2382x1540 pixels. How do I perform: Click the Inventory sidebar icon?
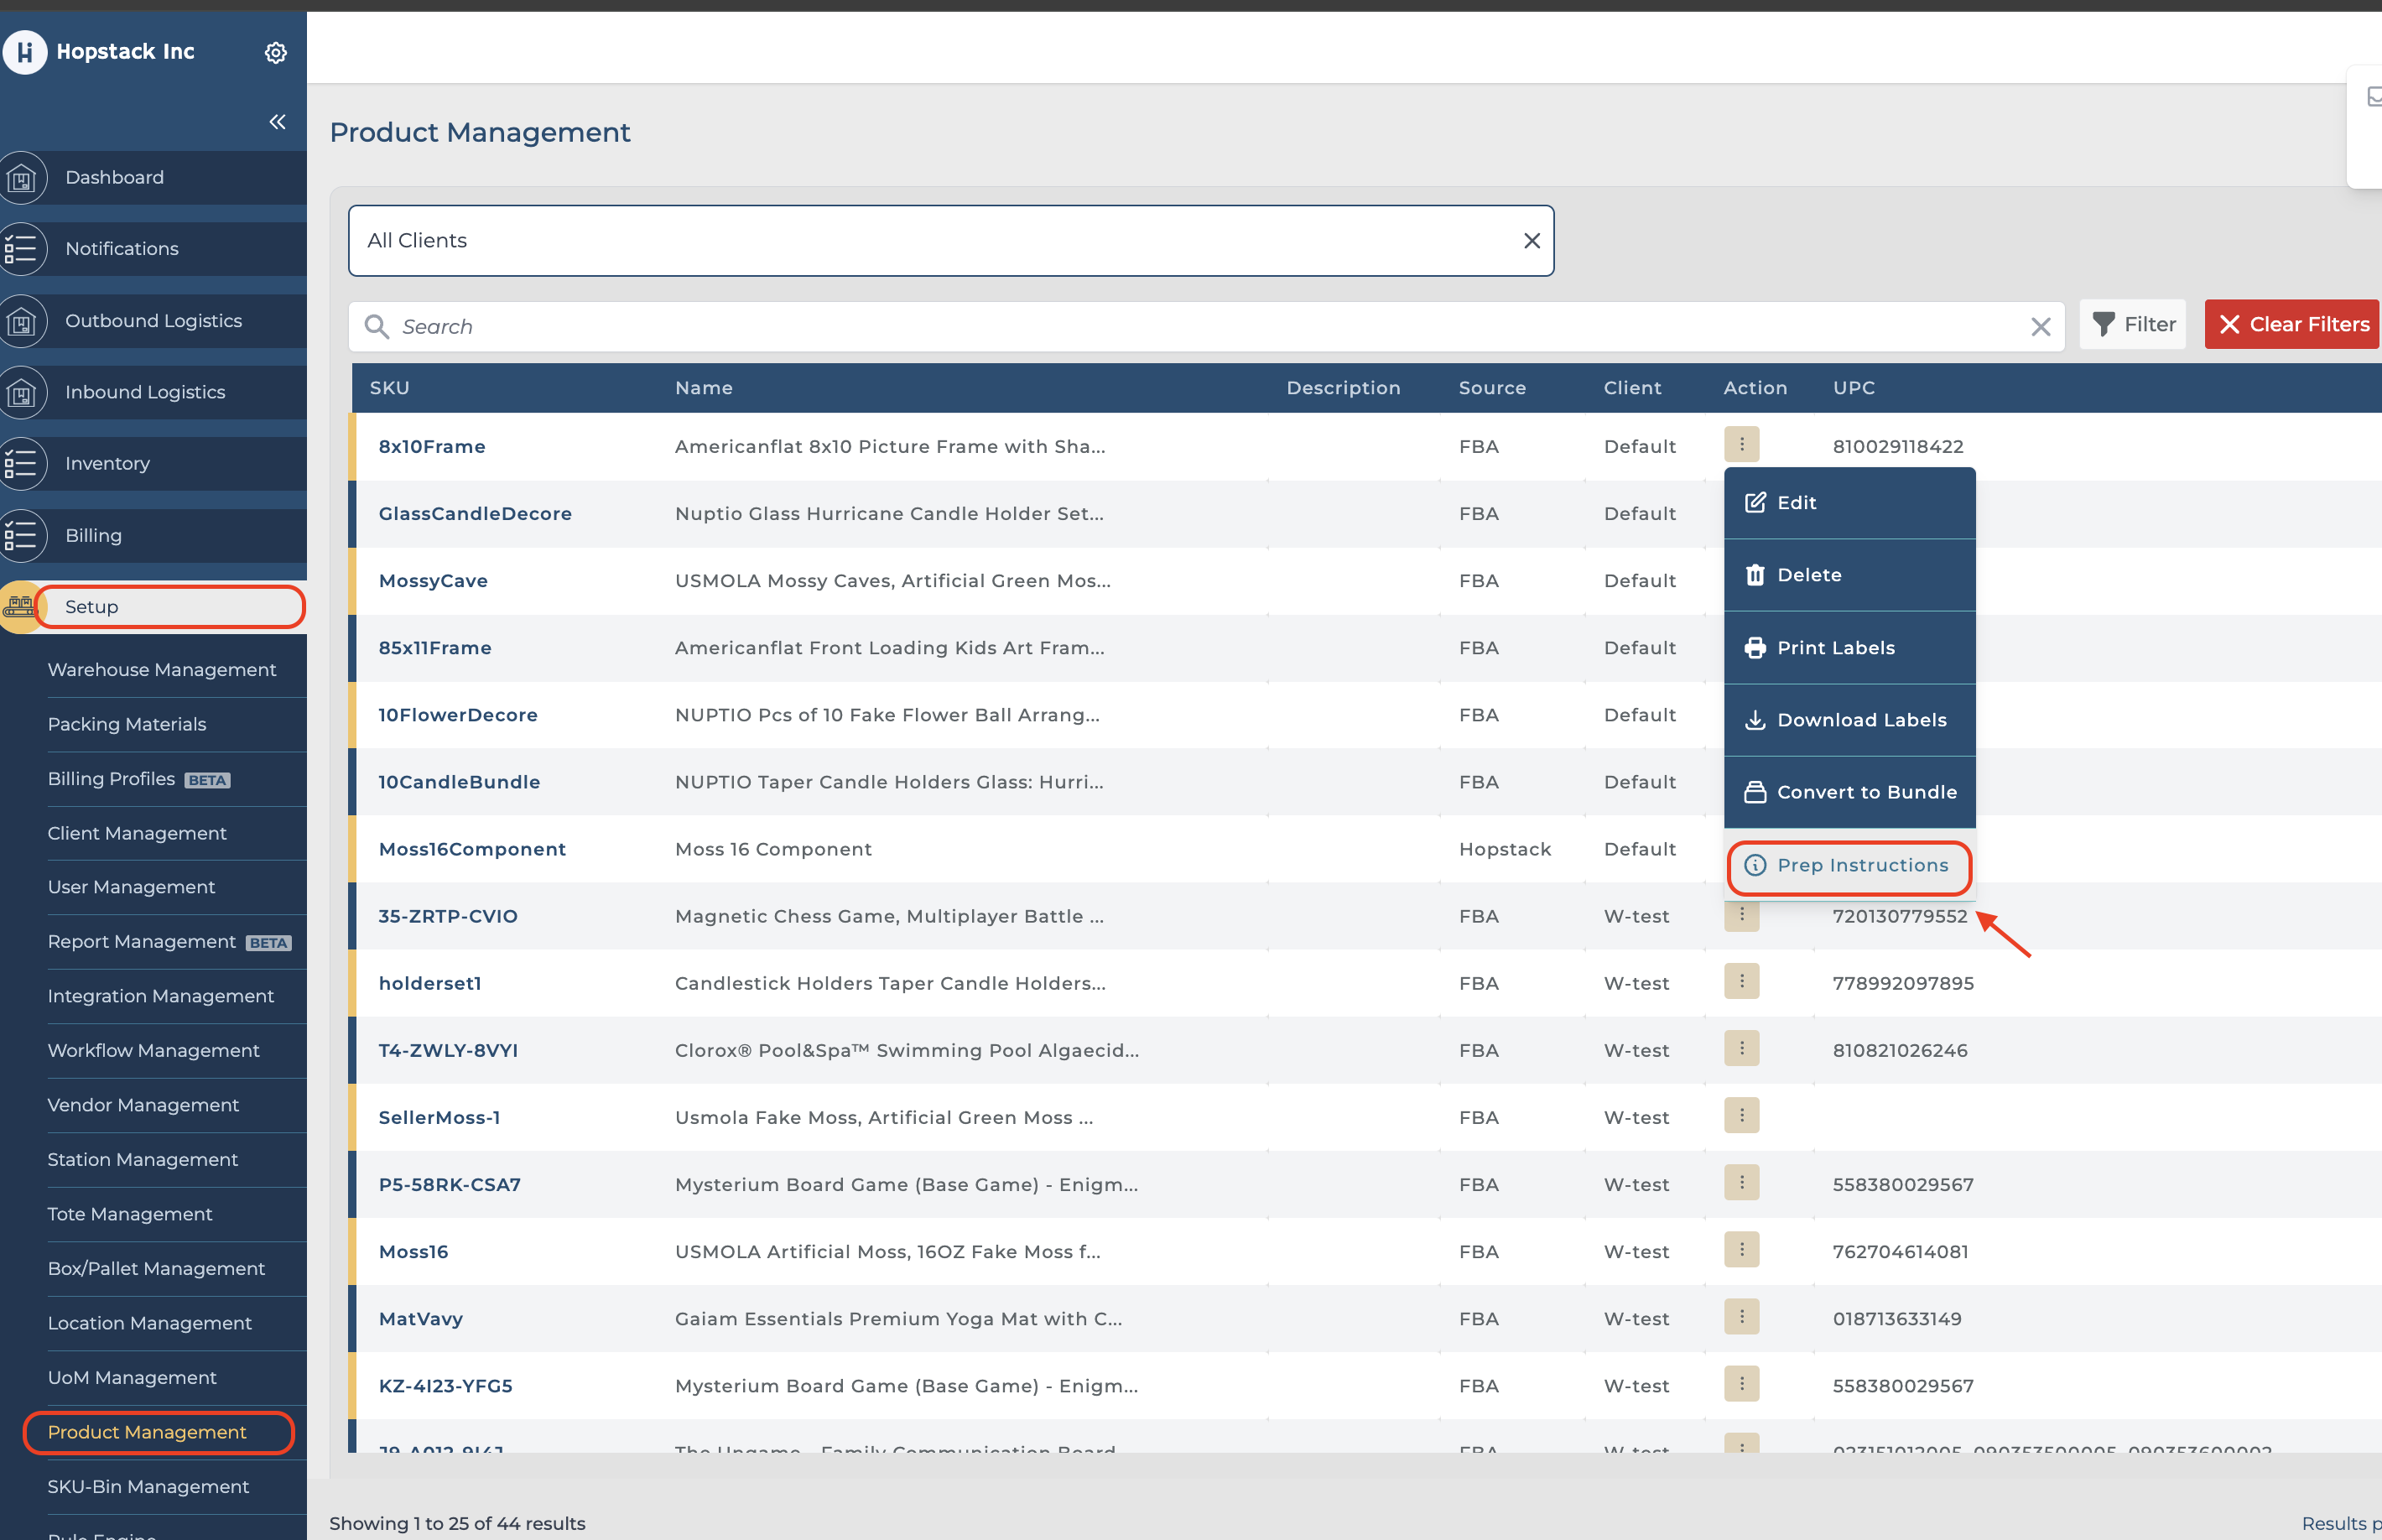click(x=22, y=464)
